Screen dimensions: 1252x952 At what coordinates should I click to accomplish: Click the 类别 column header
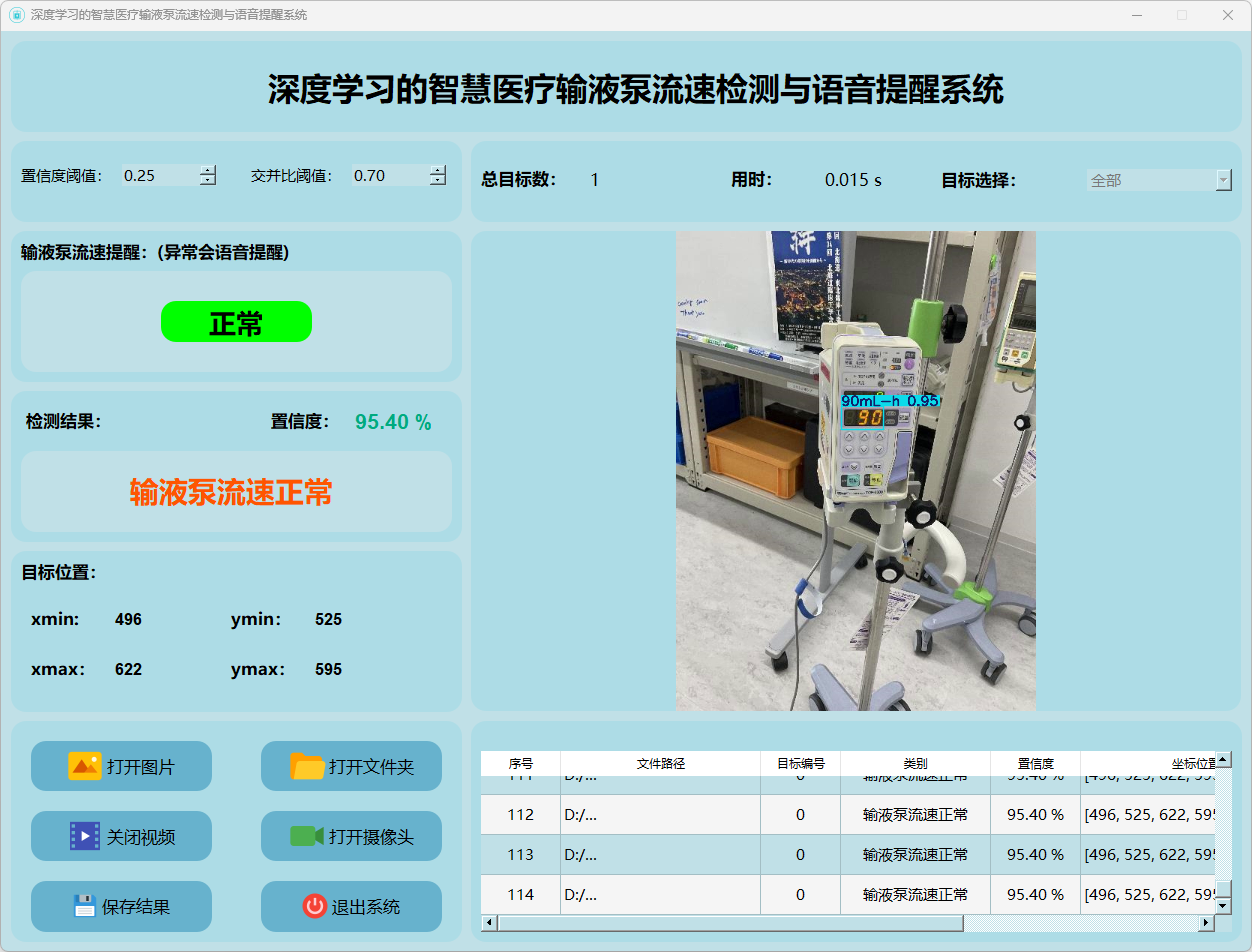tap(915, 764)
